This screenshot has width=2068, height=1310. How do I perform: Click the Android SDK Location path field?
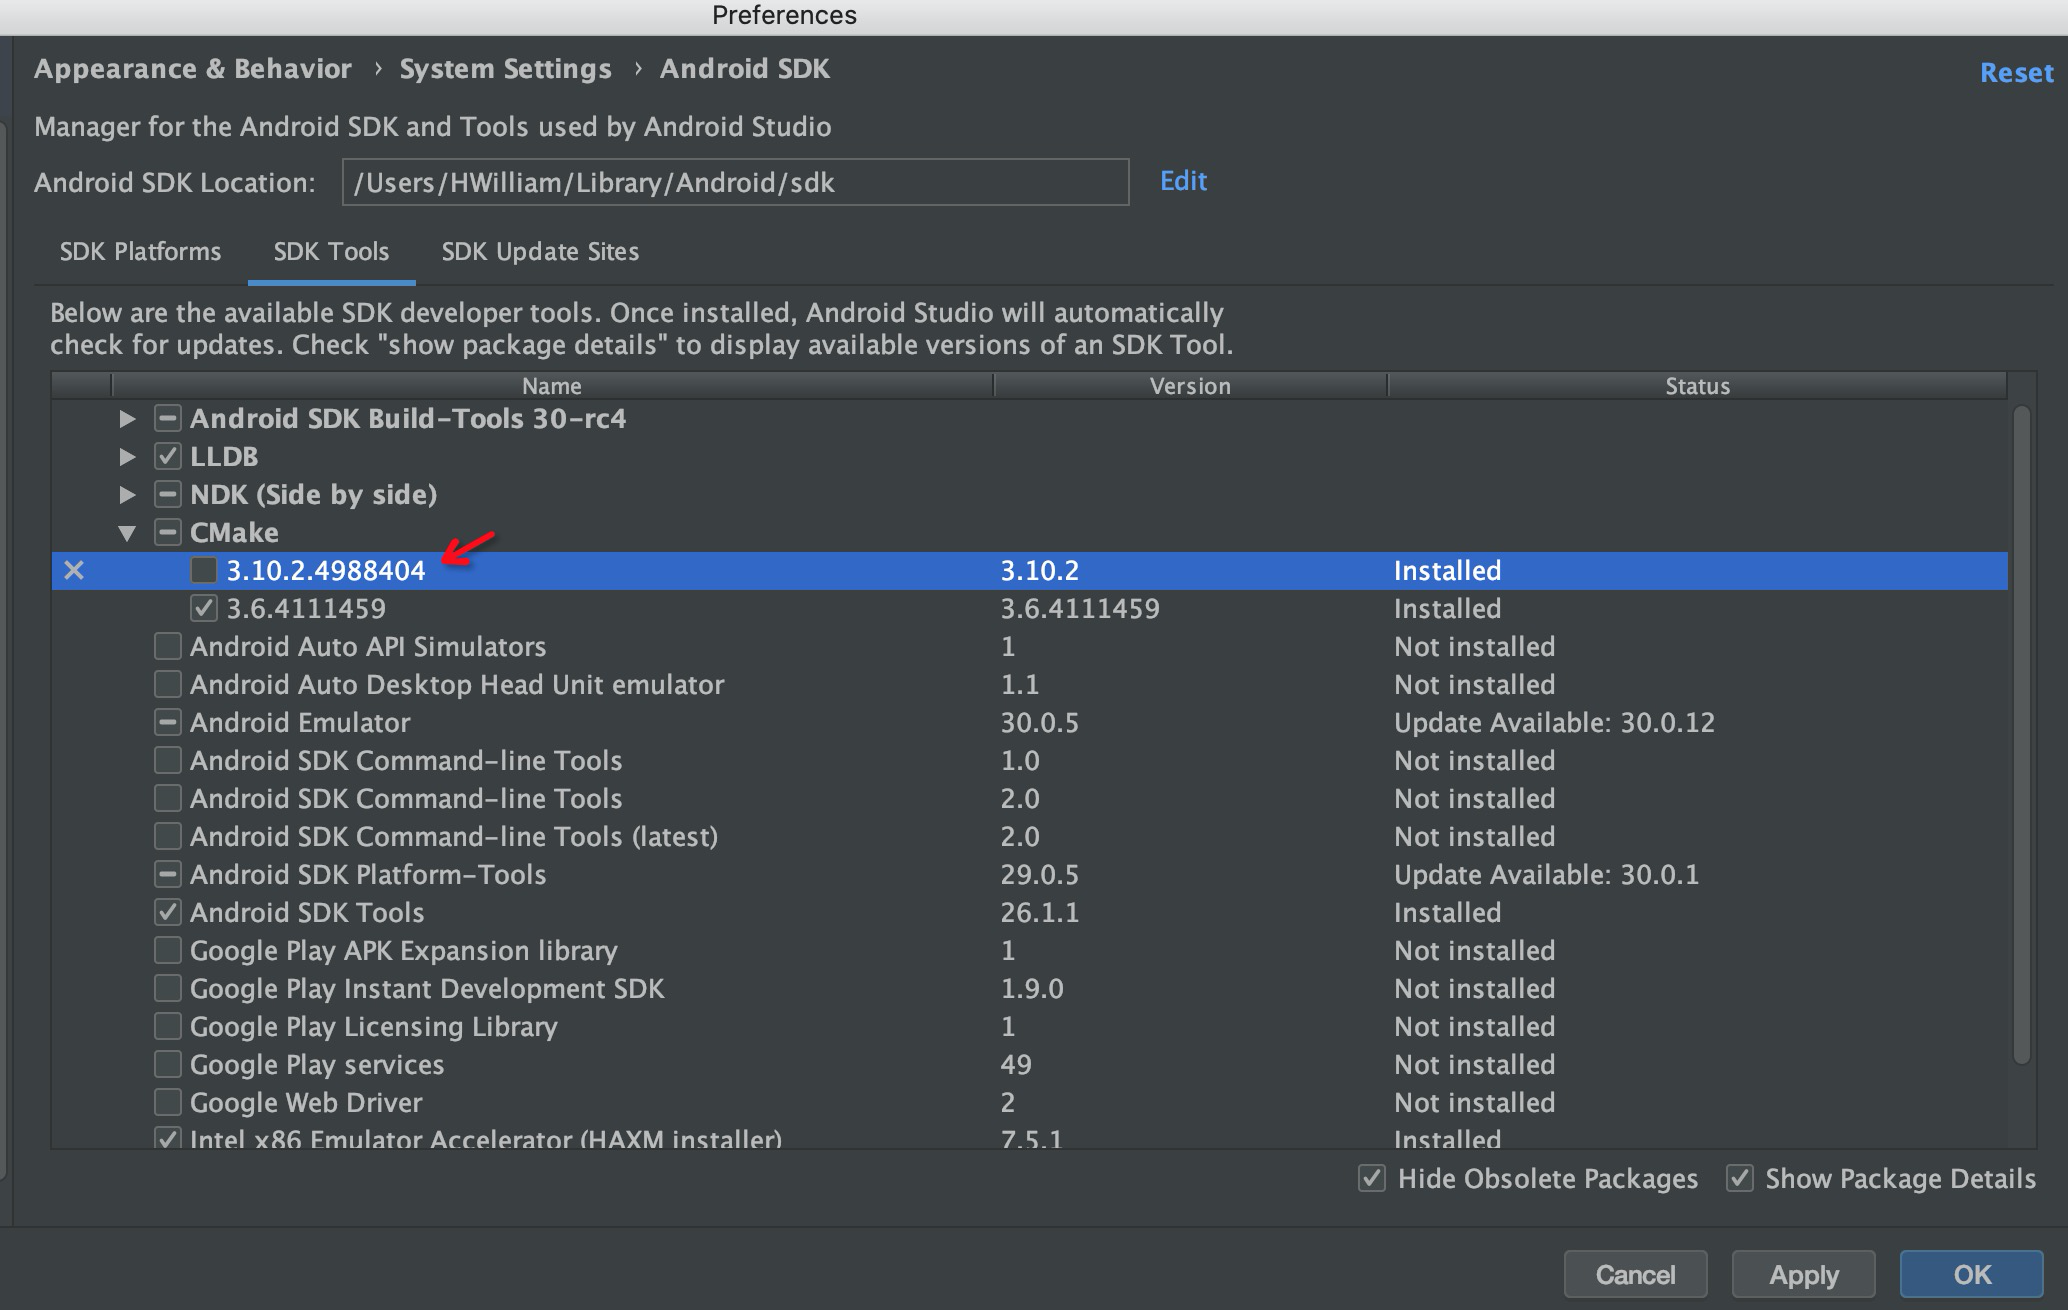735,182
